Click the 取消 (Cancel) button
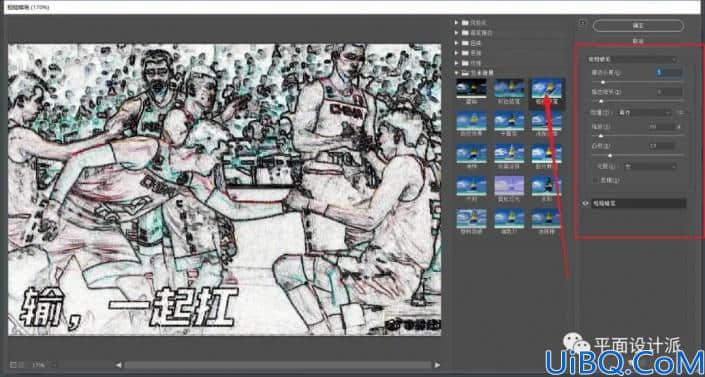 [x=638, y=41]
